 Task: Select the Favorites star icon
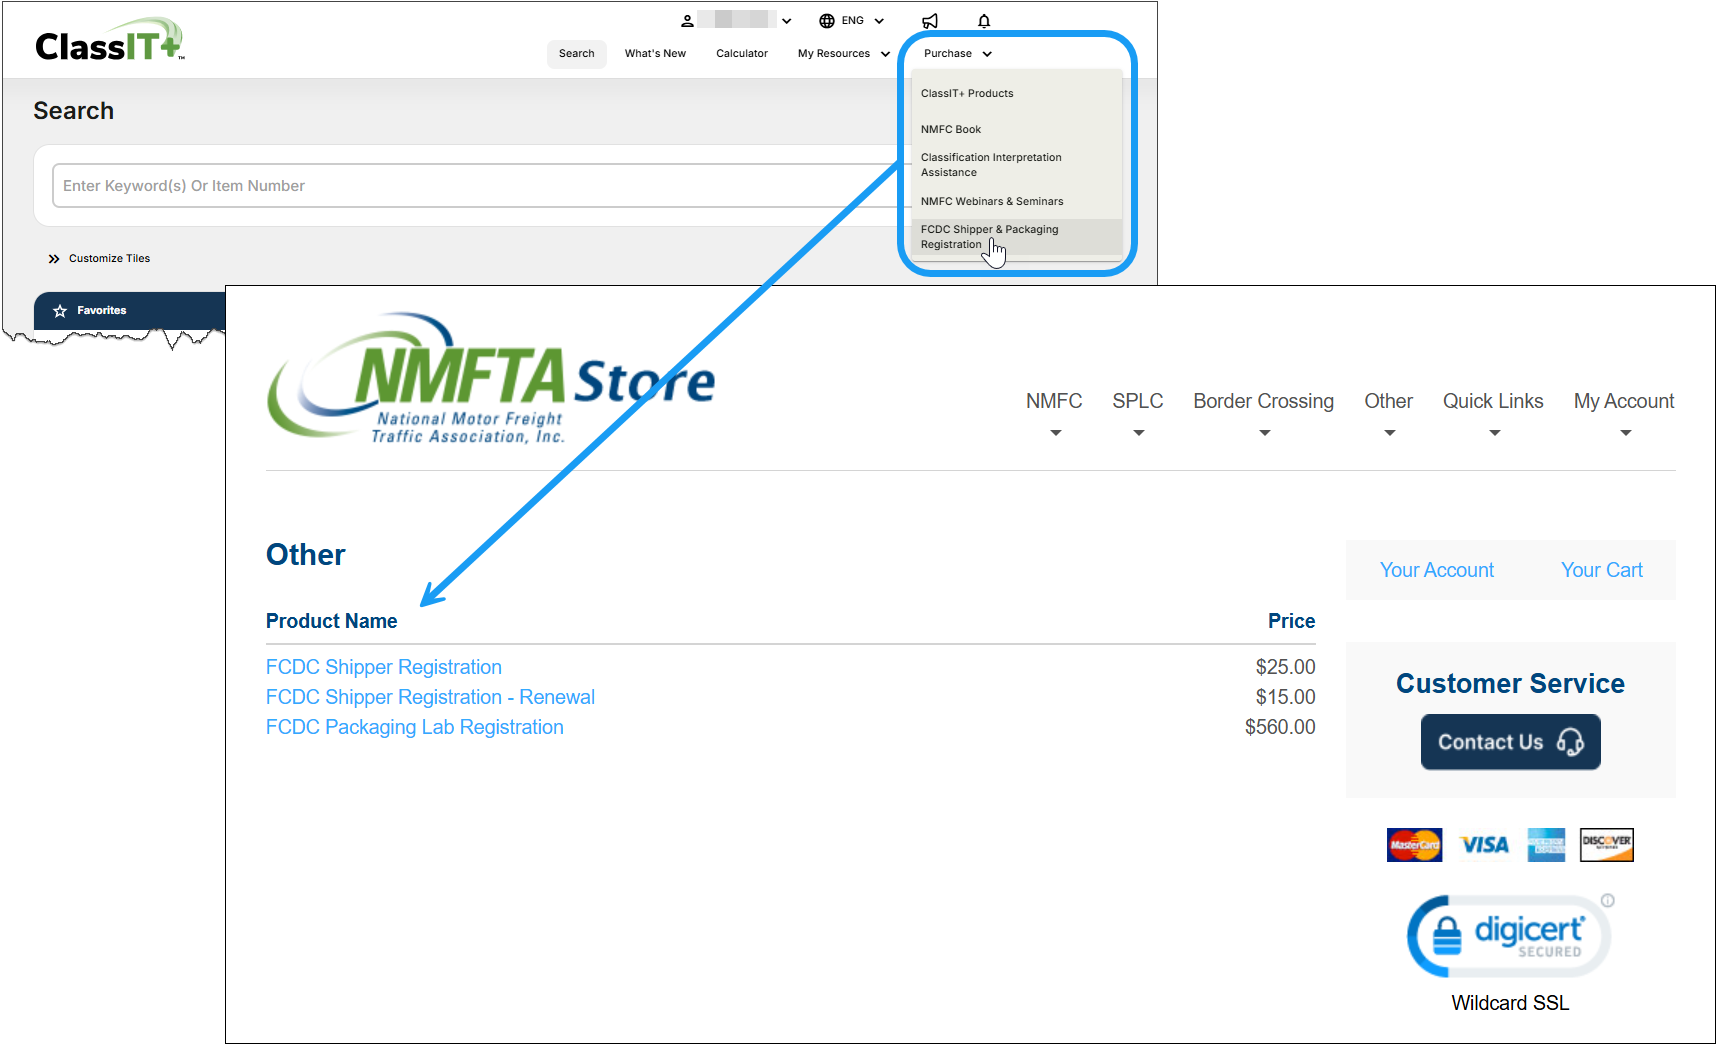[62, 310]
